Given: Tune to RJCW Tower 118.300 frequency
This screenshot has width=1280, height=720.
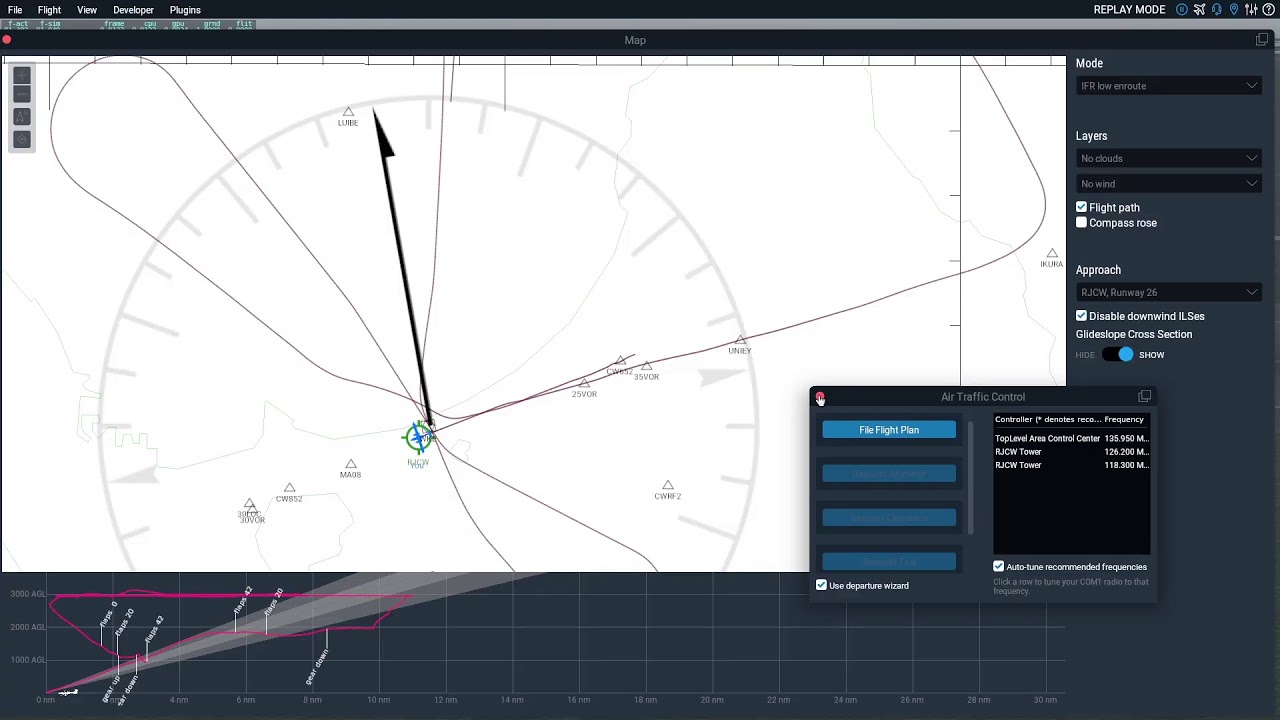Looking at the screenshot, I should click(1071, 465).
